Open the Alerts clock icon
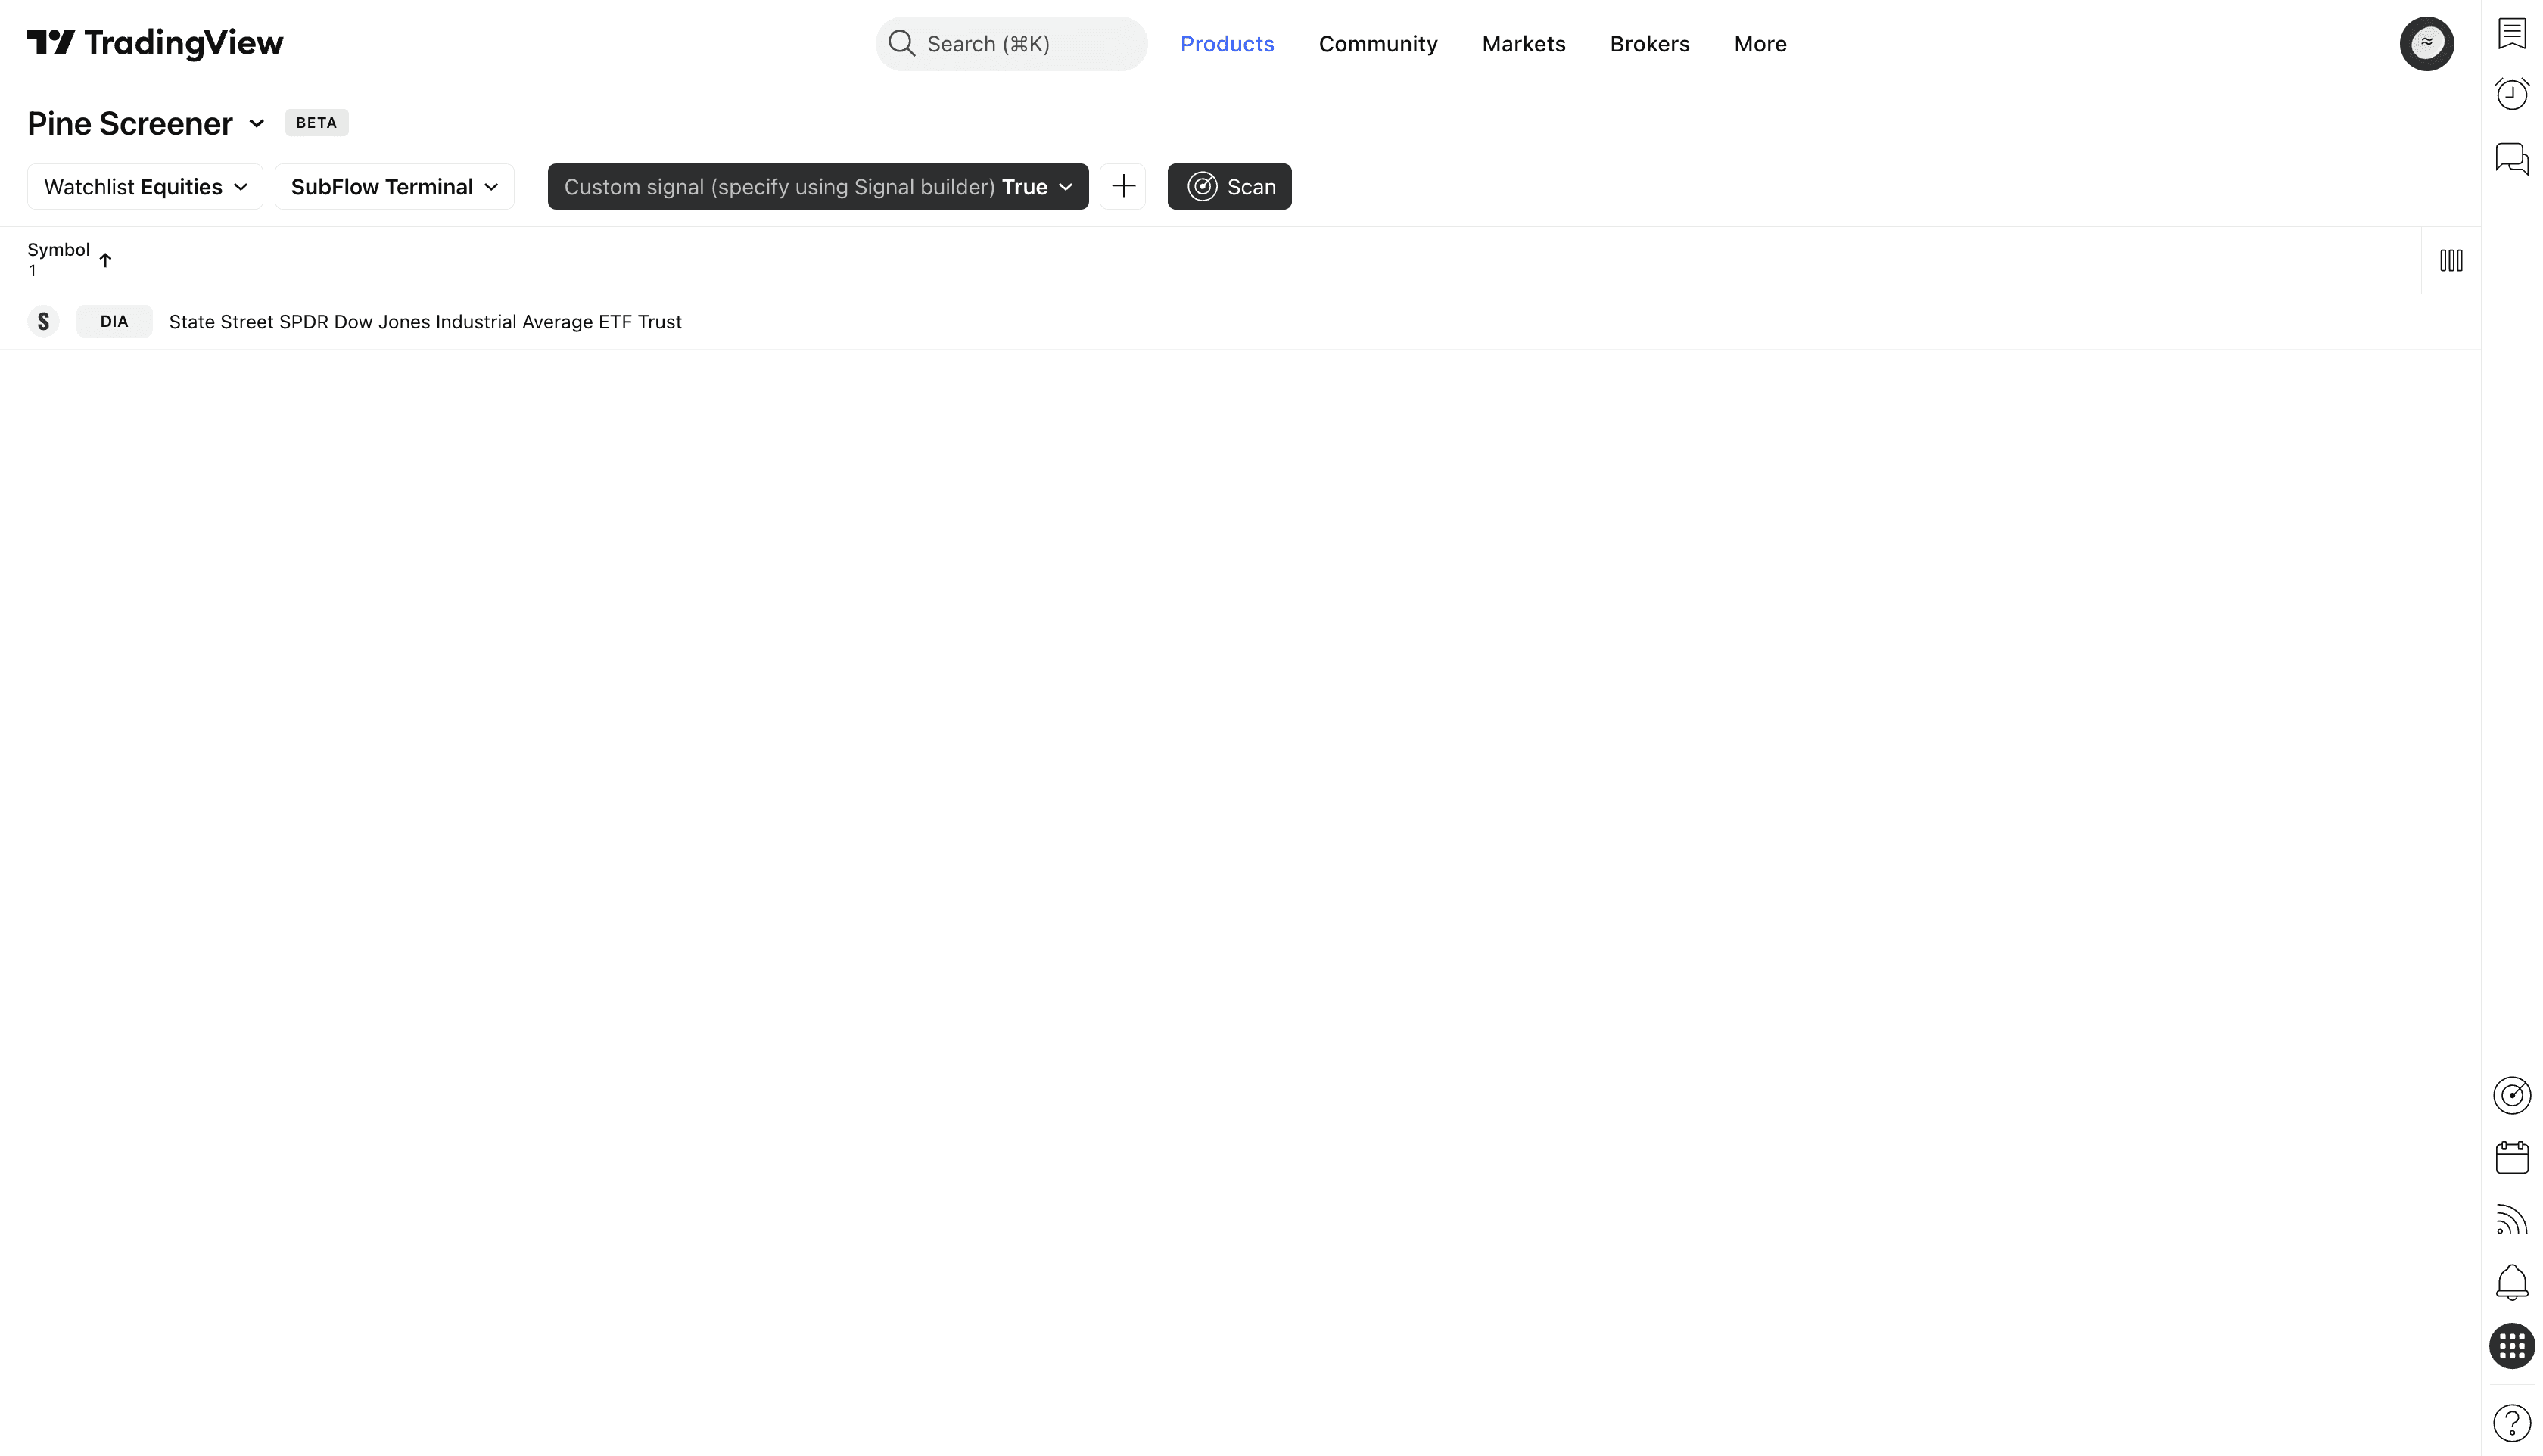Viewport: 2543px width, 1456px height. pos(2511,94)
